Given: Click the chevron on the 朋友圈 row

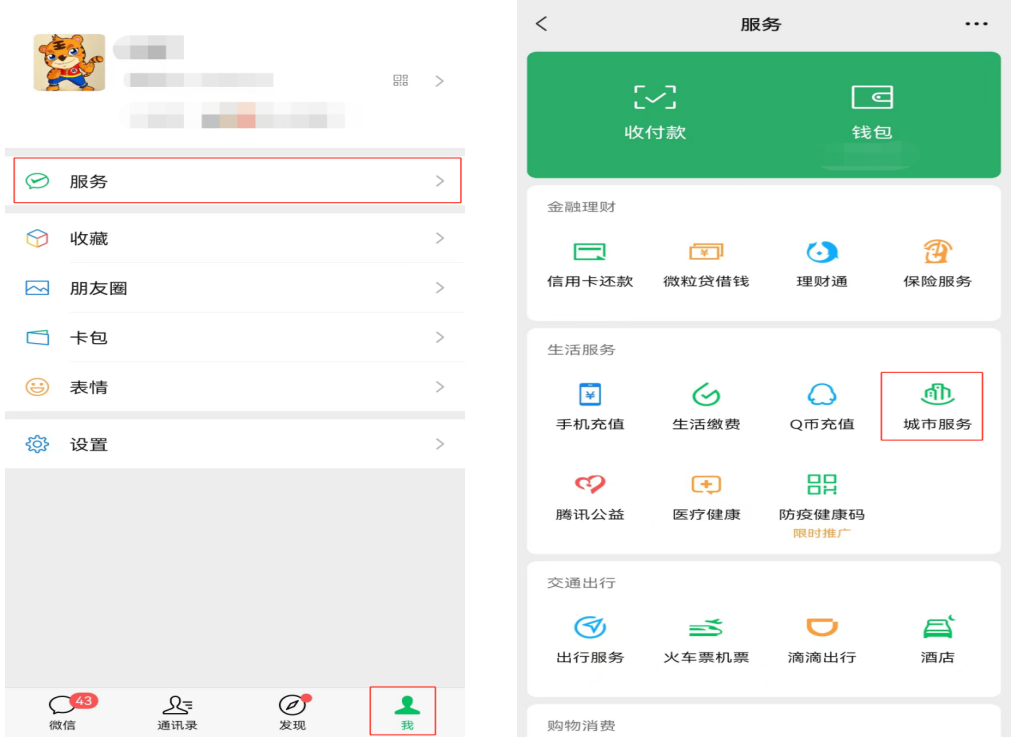Looking at the screenshot, I should (x=440, y=287).
